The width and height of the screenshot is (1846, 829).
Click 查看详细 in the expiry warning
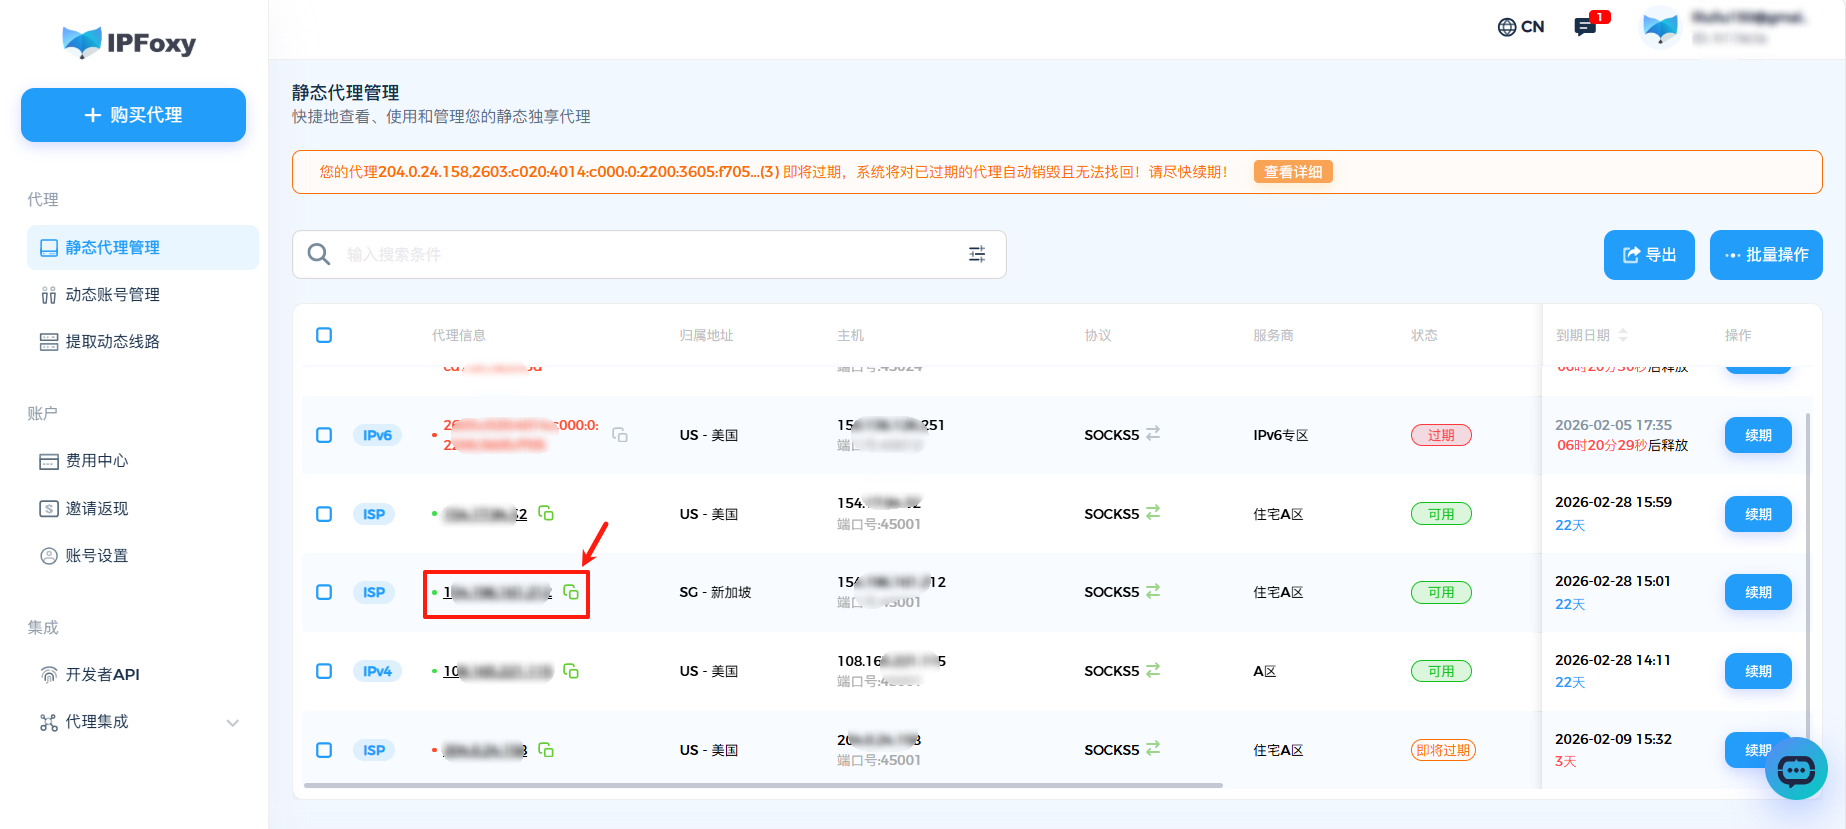[1292, 172]
